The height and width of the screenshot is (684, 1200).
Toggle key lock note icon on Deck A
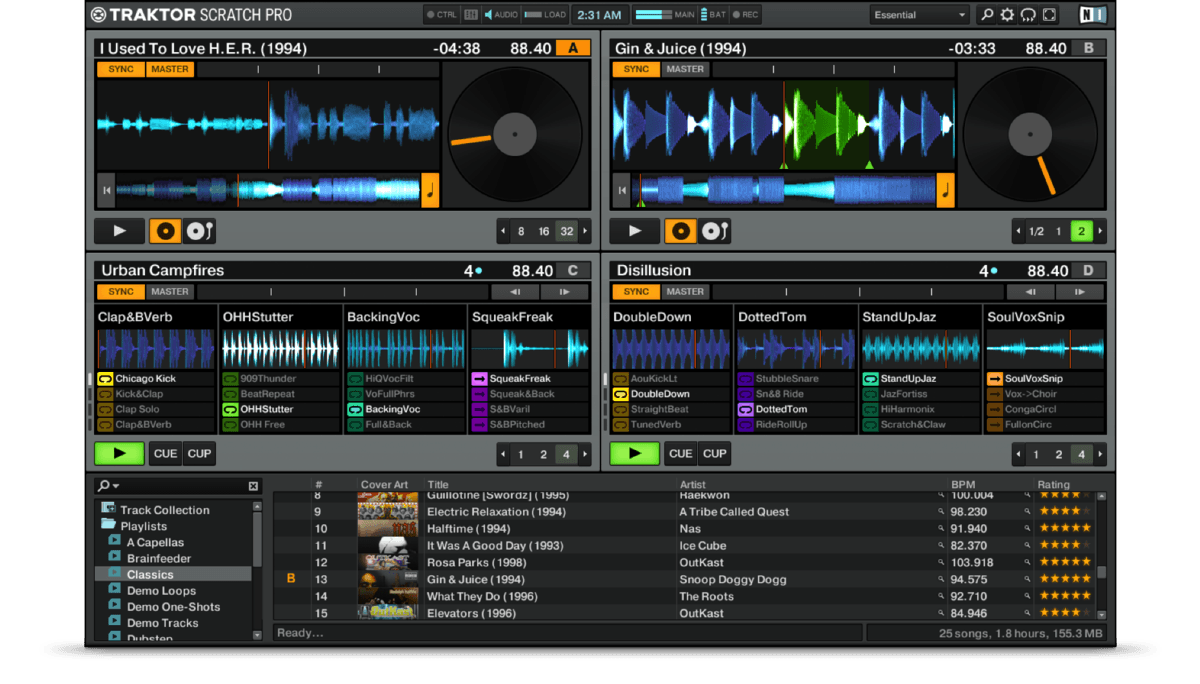[430, 190]
